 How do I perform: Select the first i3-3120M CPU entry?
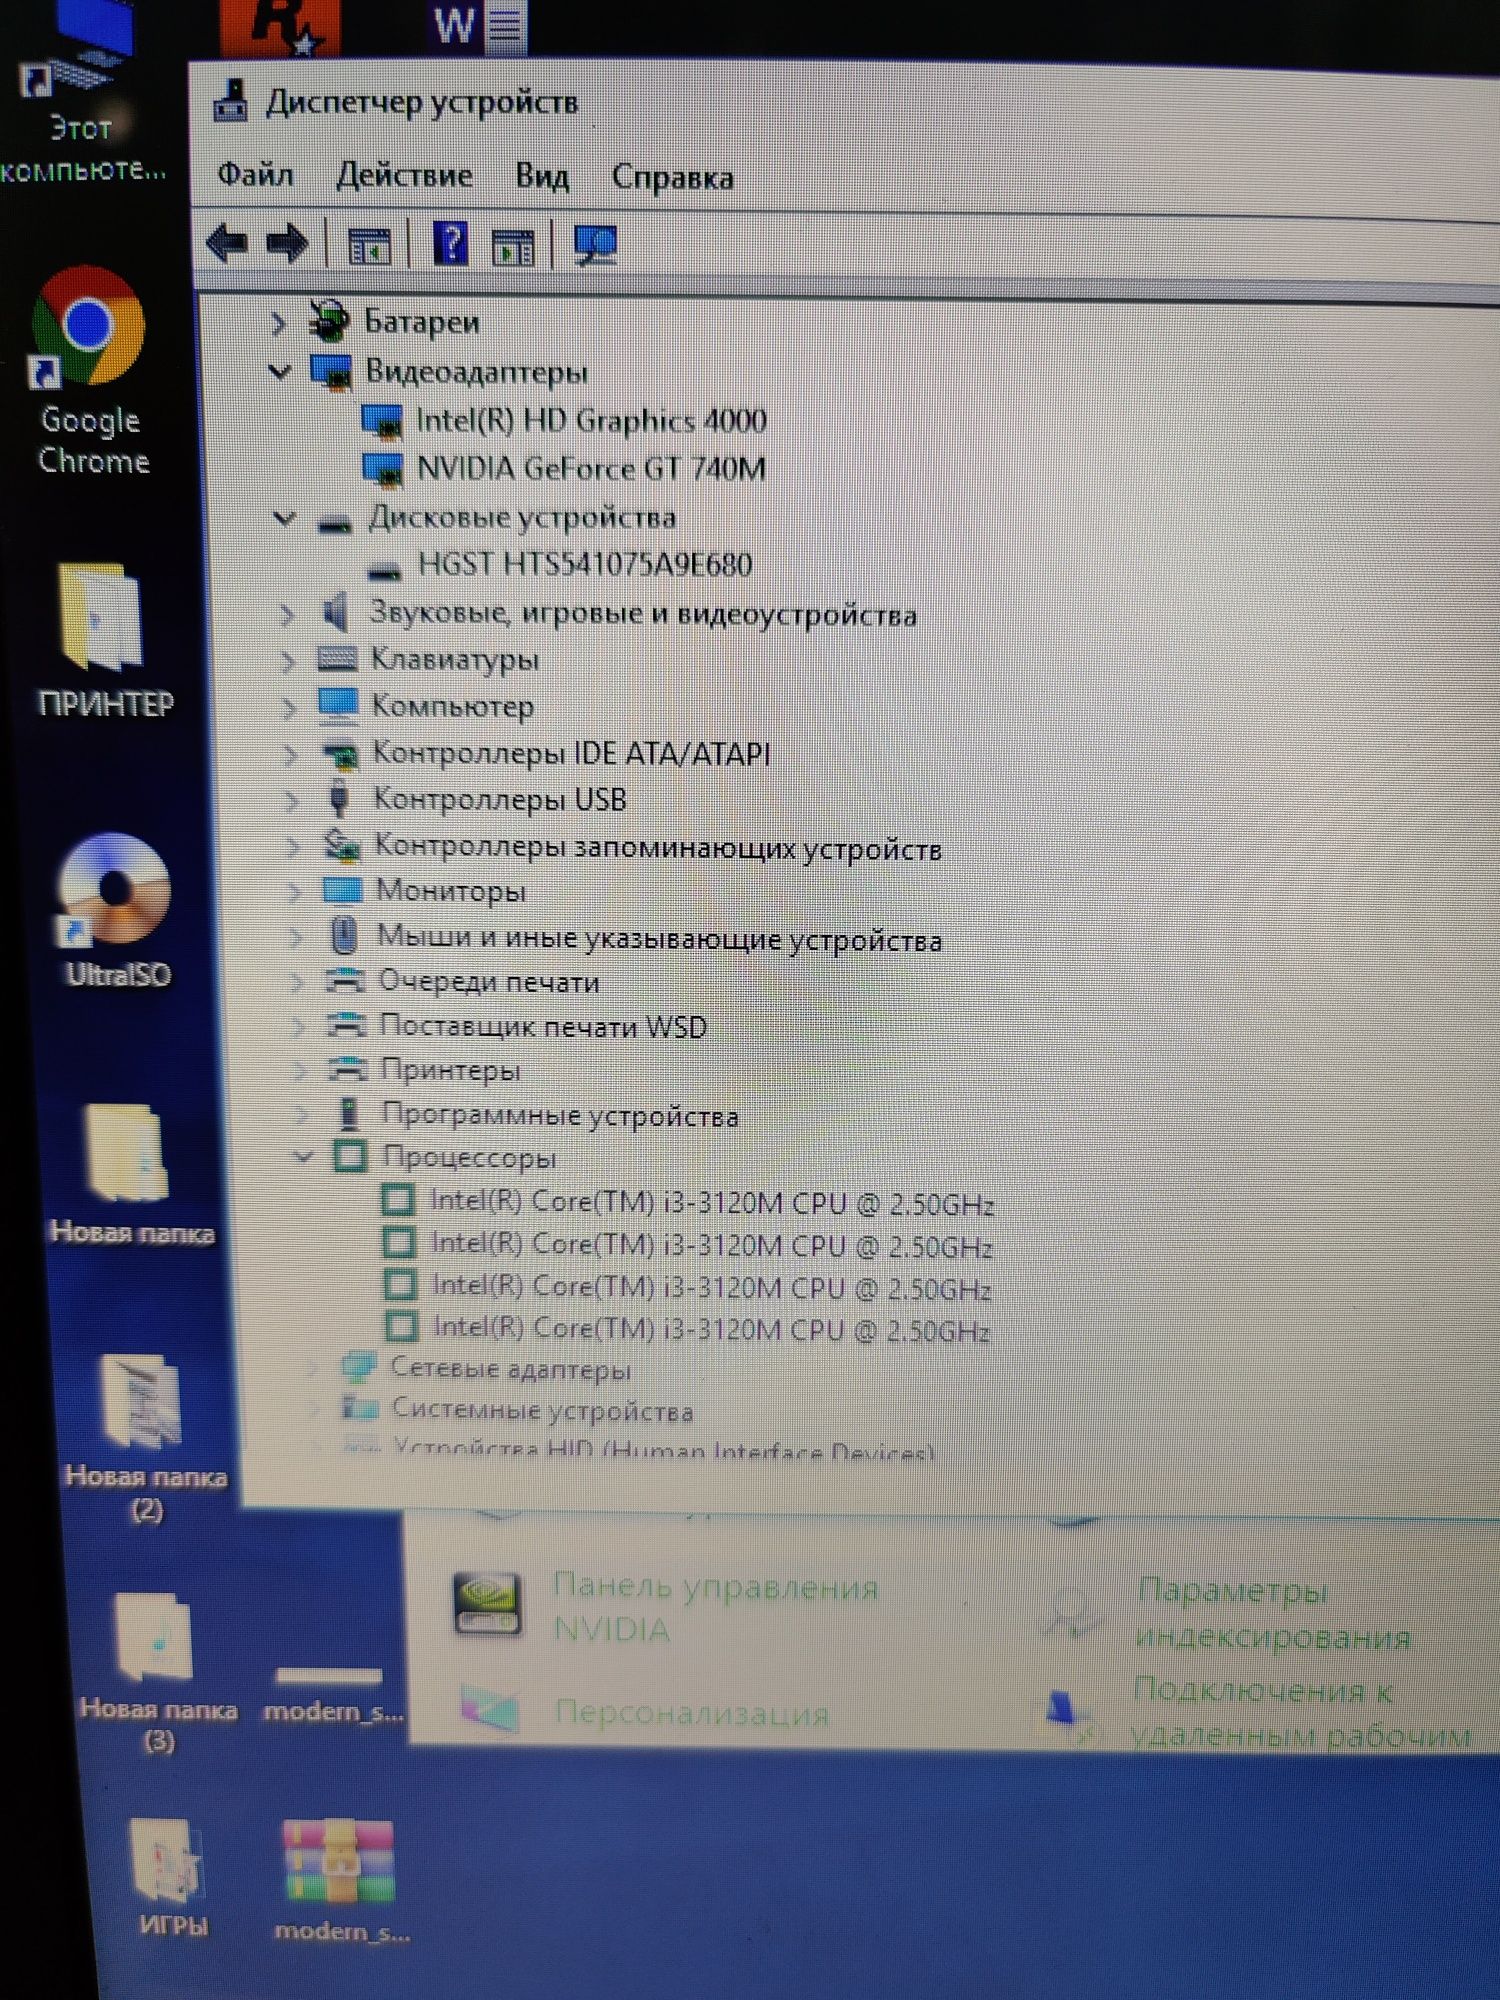click(712, 1202)
